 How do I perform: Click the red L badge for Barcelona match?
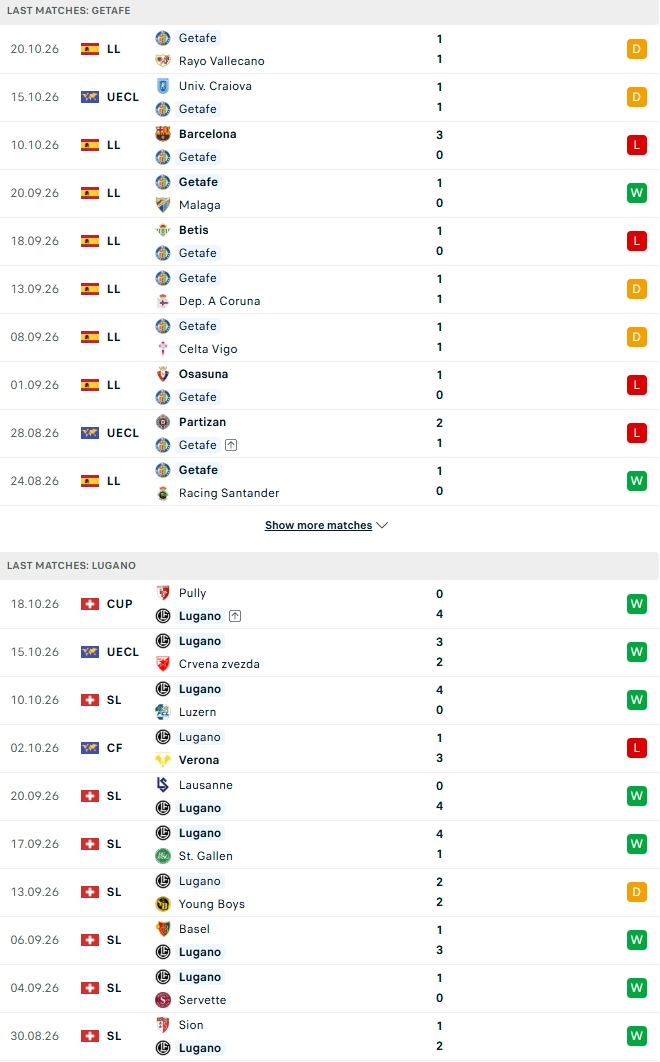(x=636, y=145)
